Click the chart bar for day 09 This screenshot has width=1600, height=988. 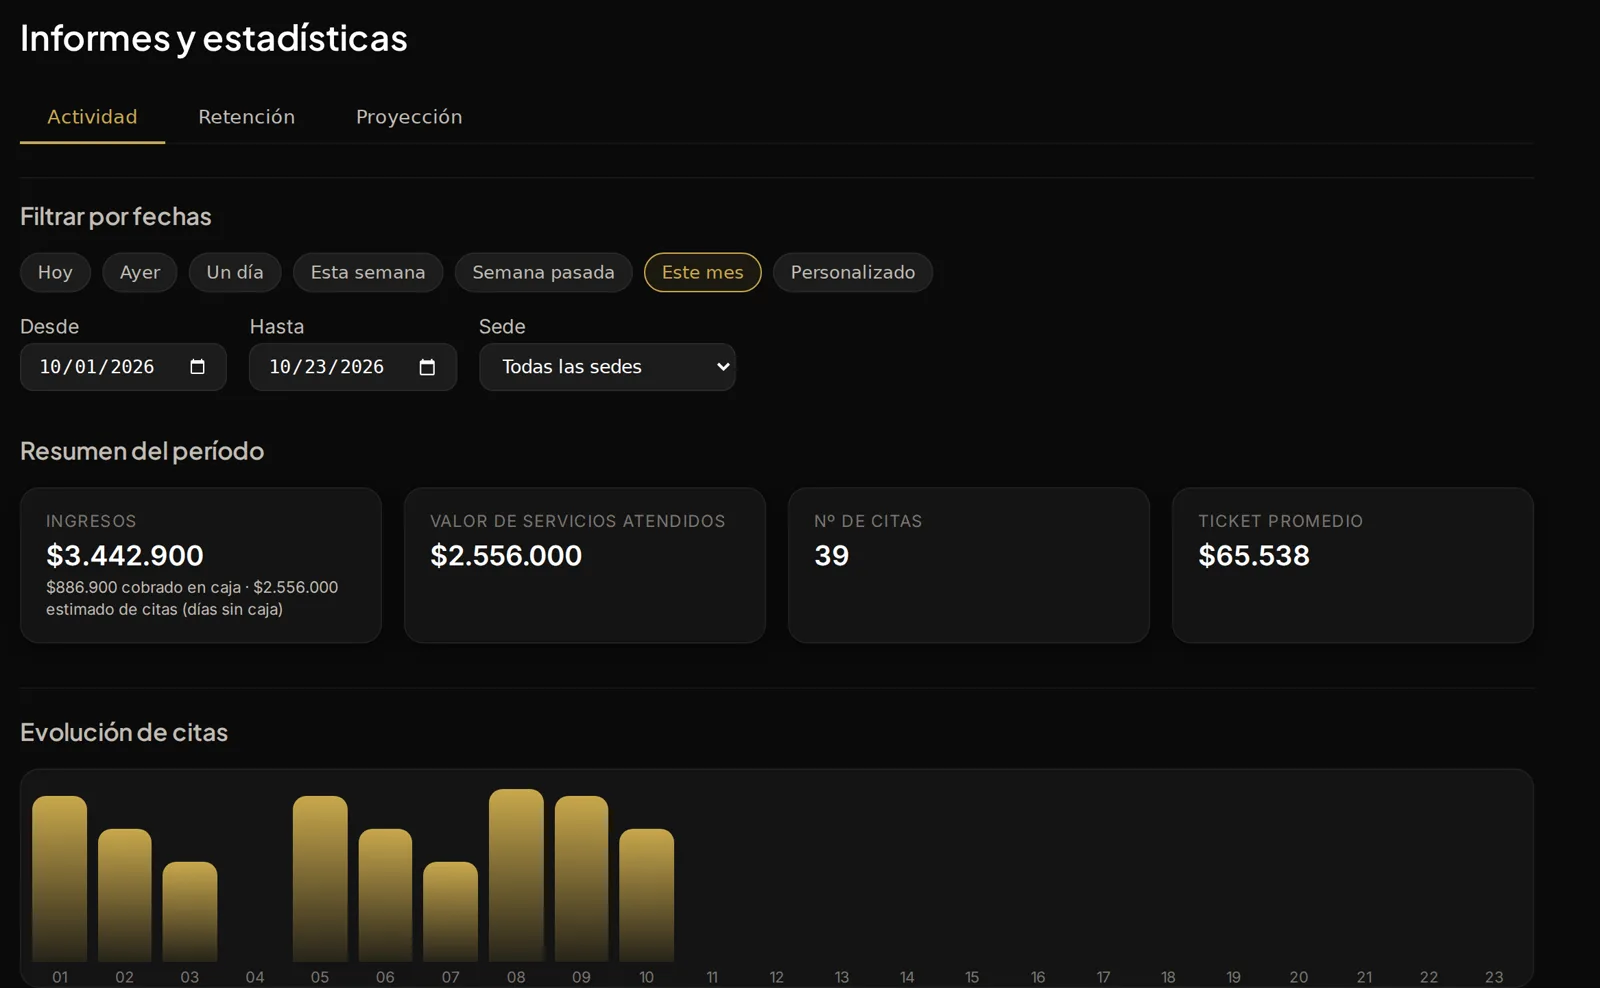point(581,879)
